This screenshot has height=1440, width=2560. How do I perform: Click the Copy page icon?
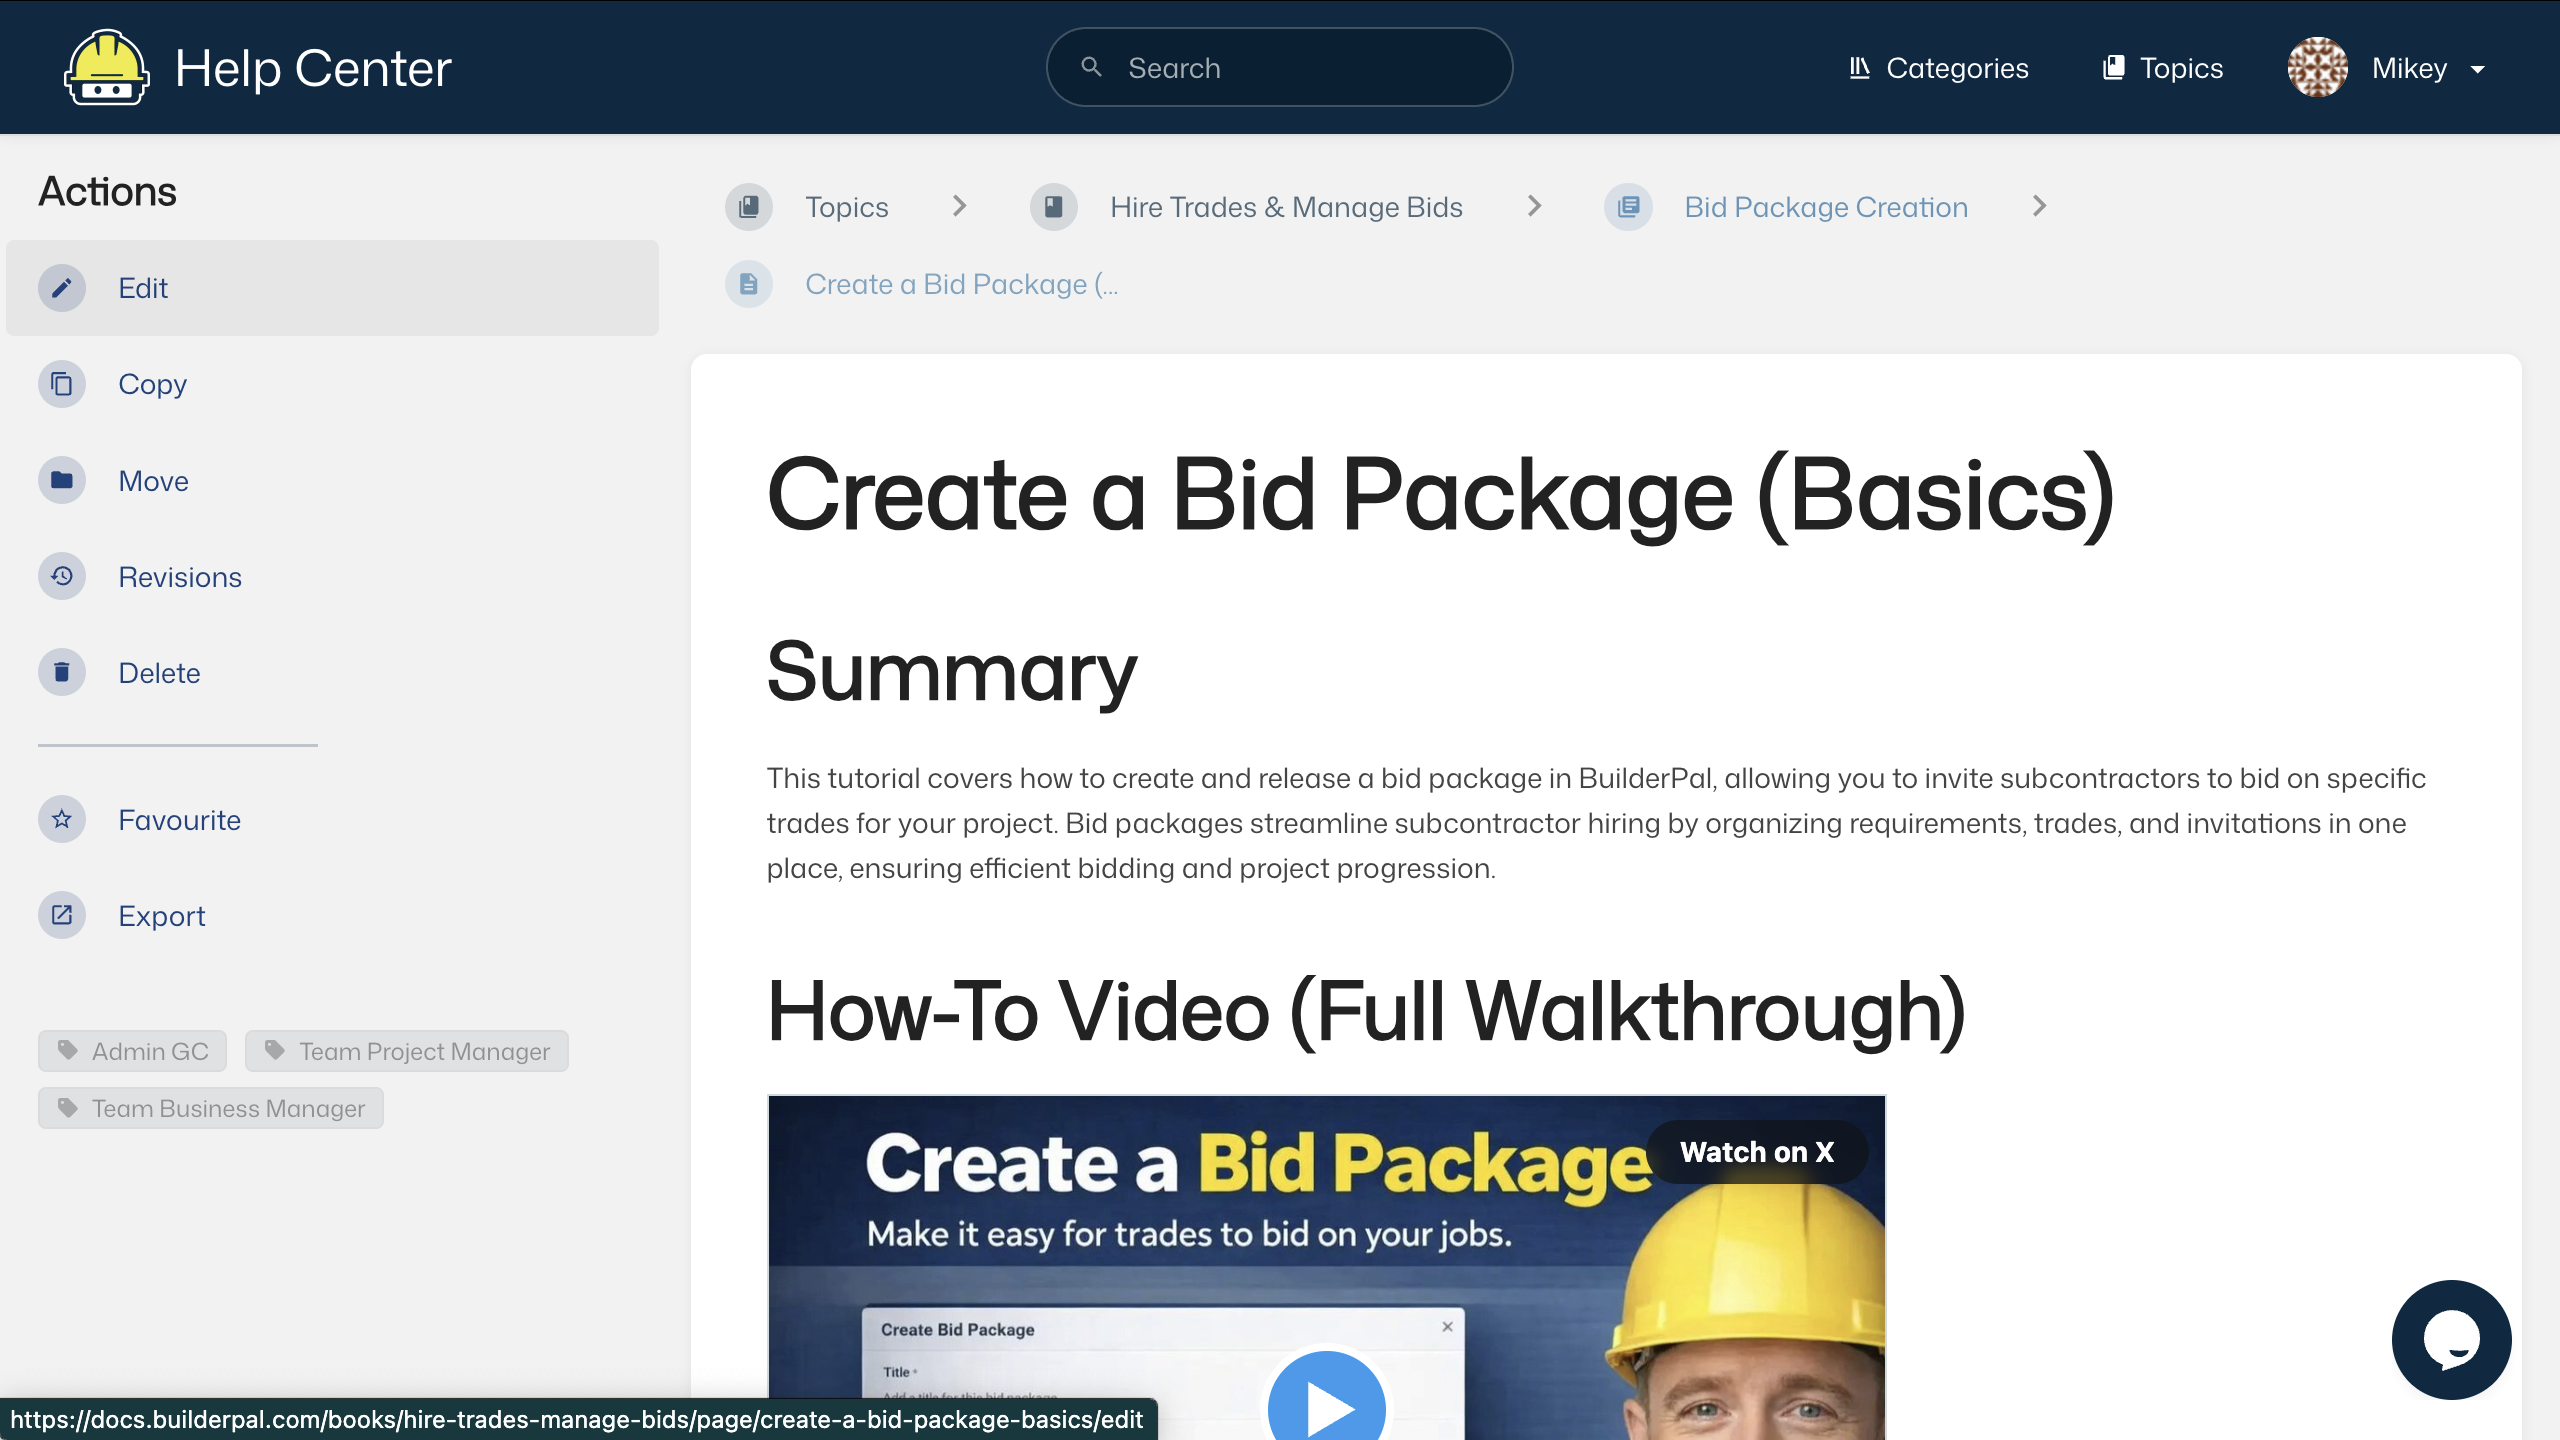pos(62,384)
